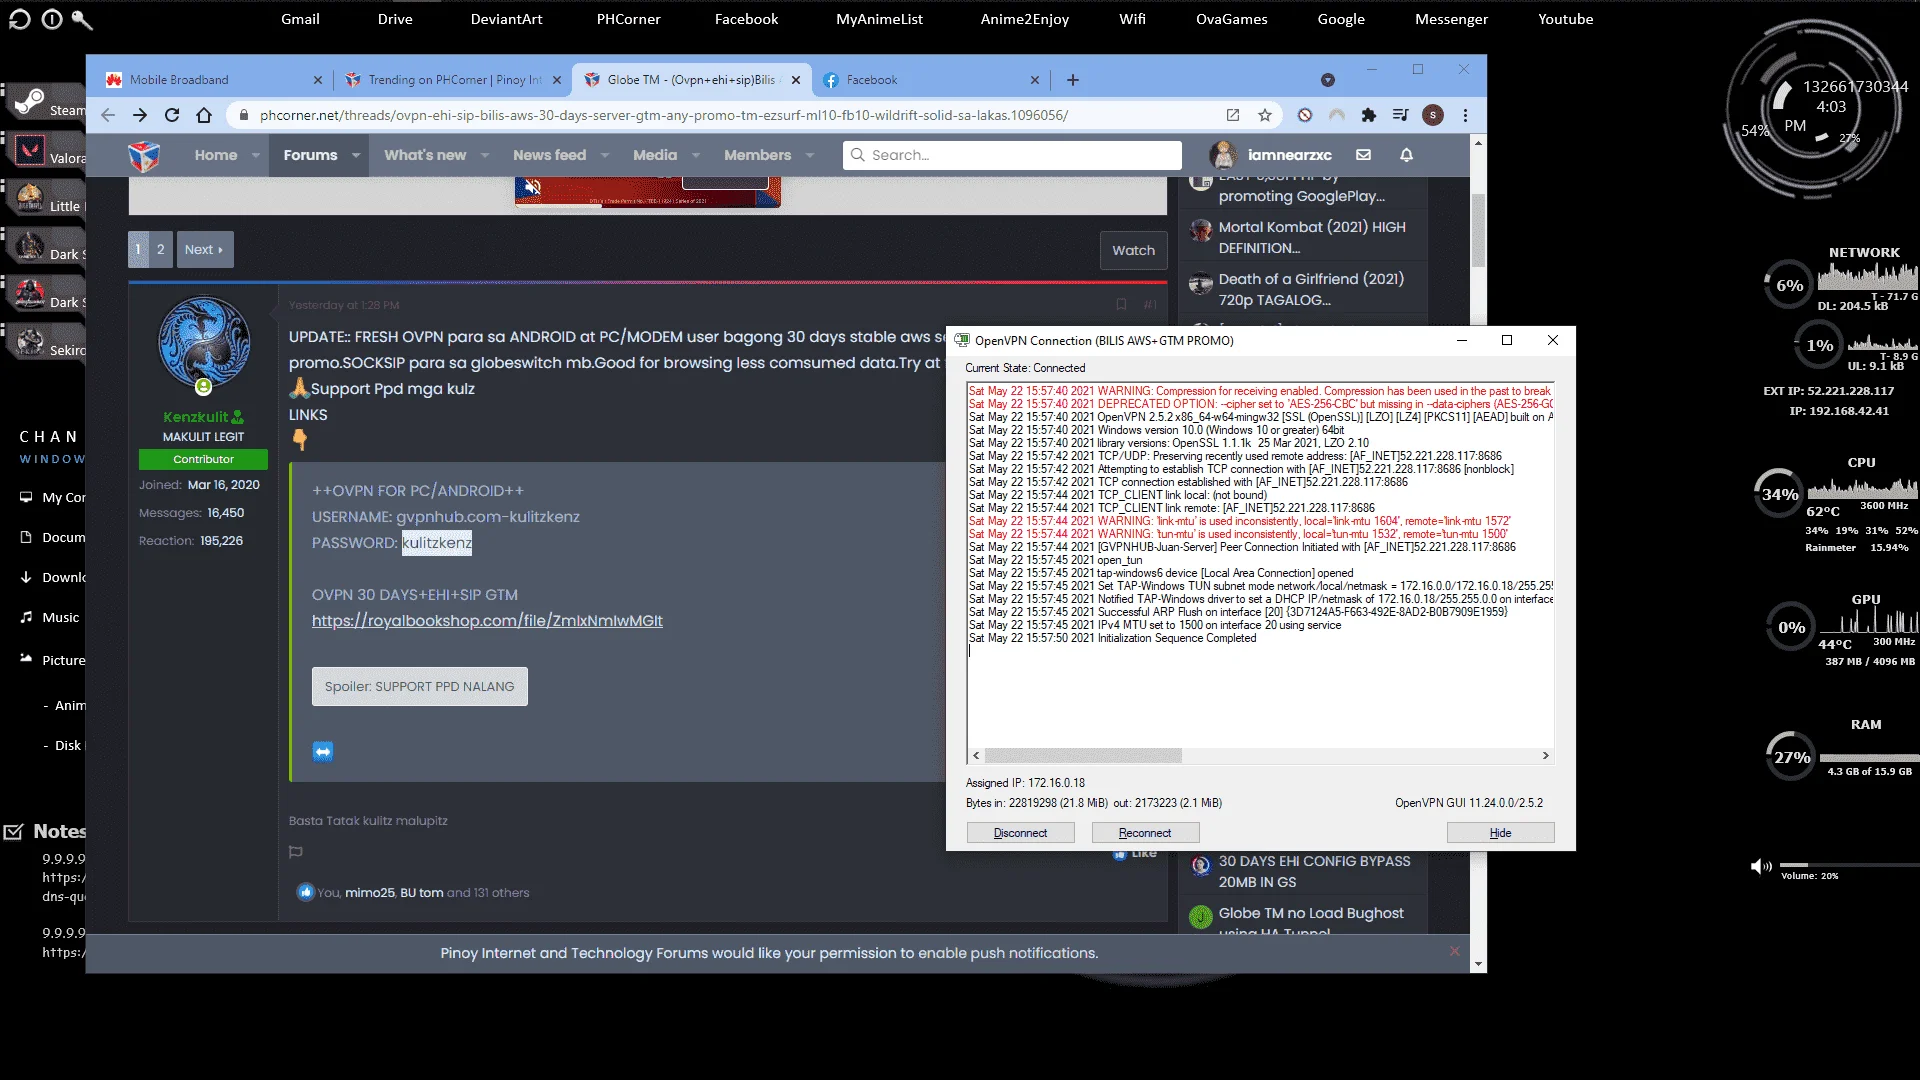
Task: Click Disconnect in OpenVPN window
Action: pos(1020,833)
